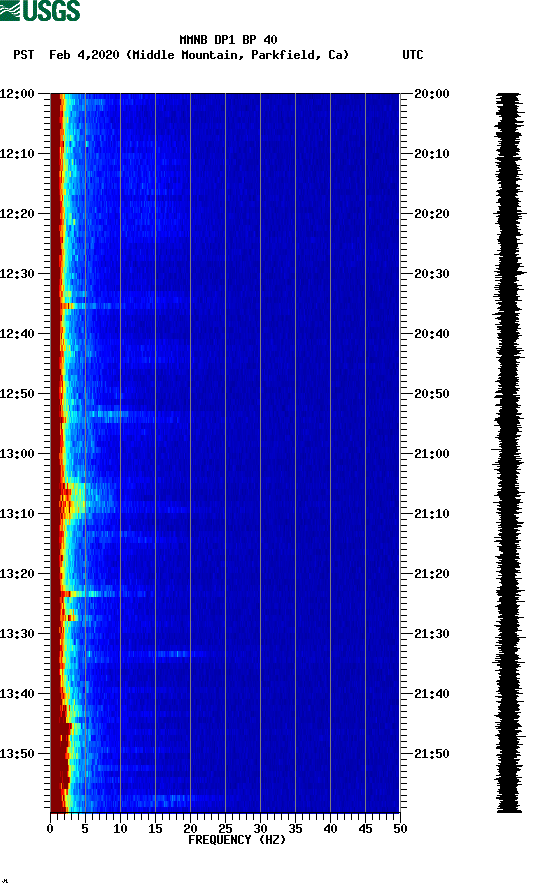Click the 30 Hz frequency axis label

(x=261, y=829)
